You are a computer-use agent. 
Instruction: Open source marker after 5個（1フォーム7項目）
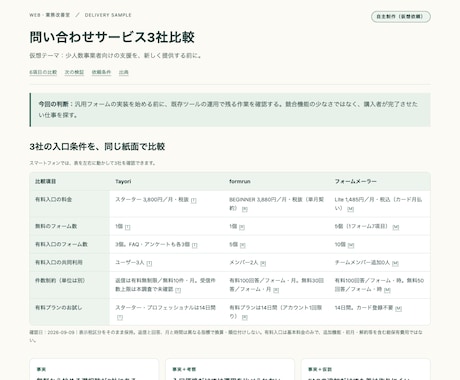point(396,227)
